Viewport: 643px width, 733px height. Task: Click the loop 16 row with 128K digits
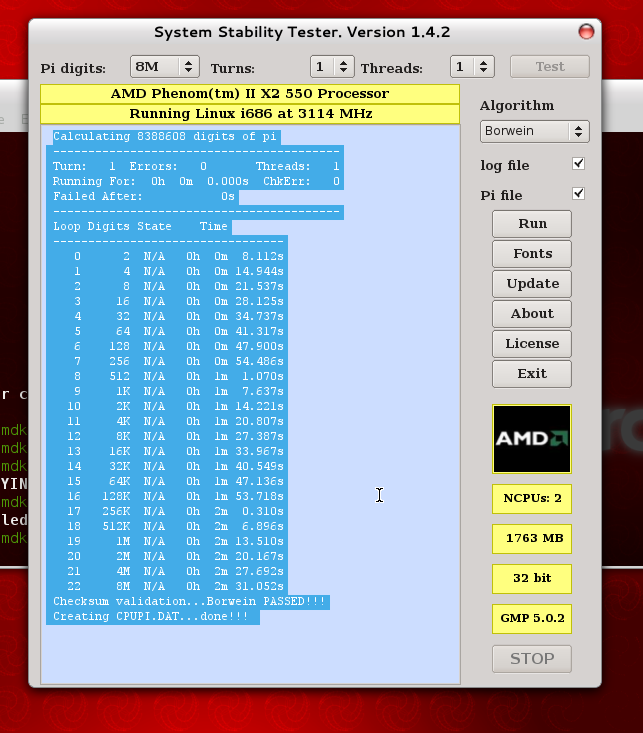click(x=167, y=496)
